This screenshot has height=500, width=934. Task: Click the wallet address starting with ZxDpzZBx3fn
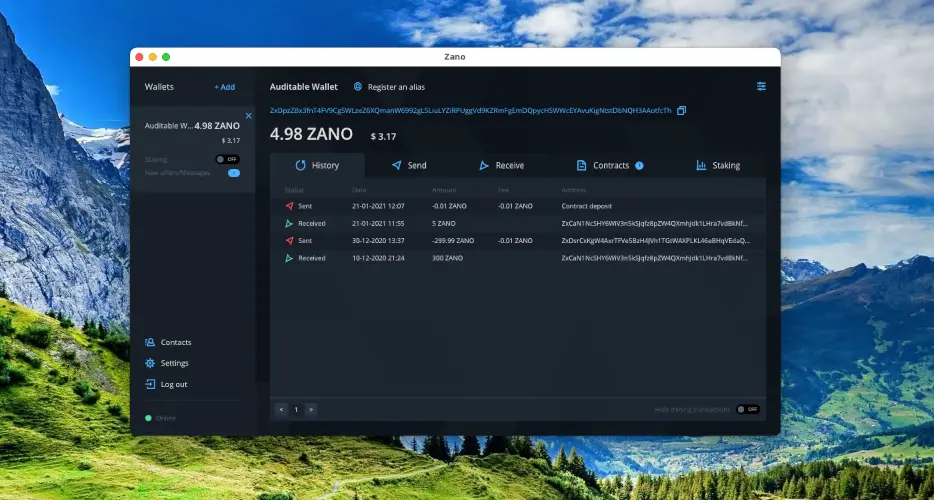(x=471, y=110)
